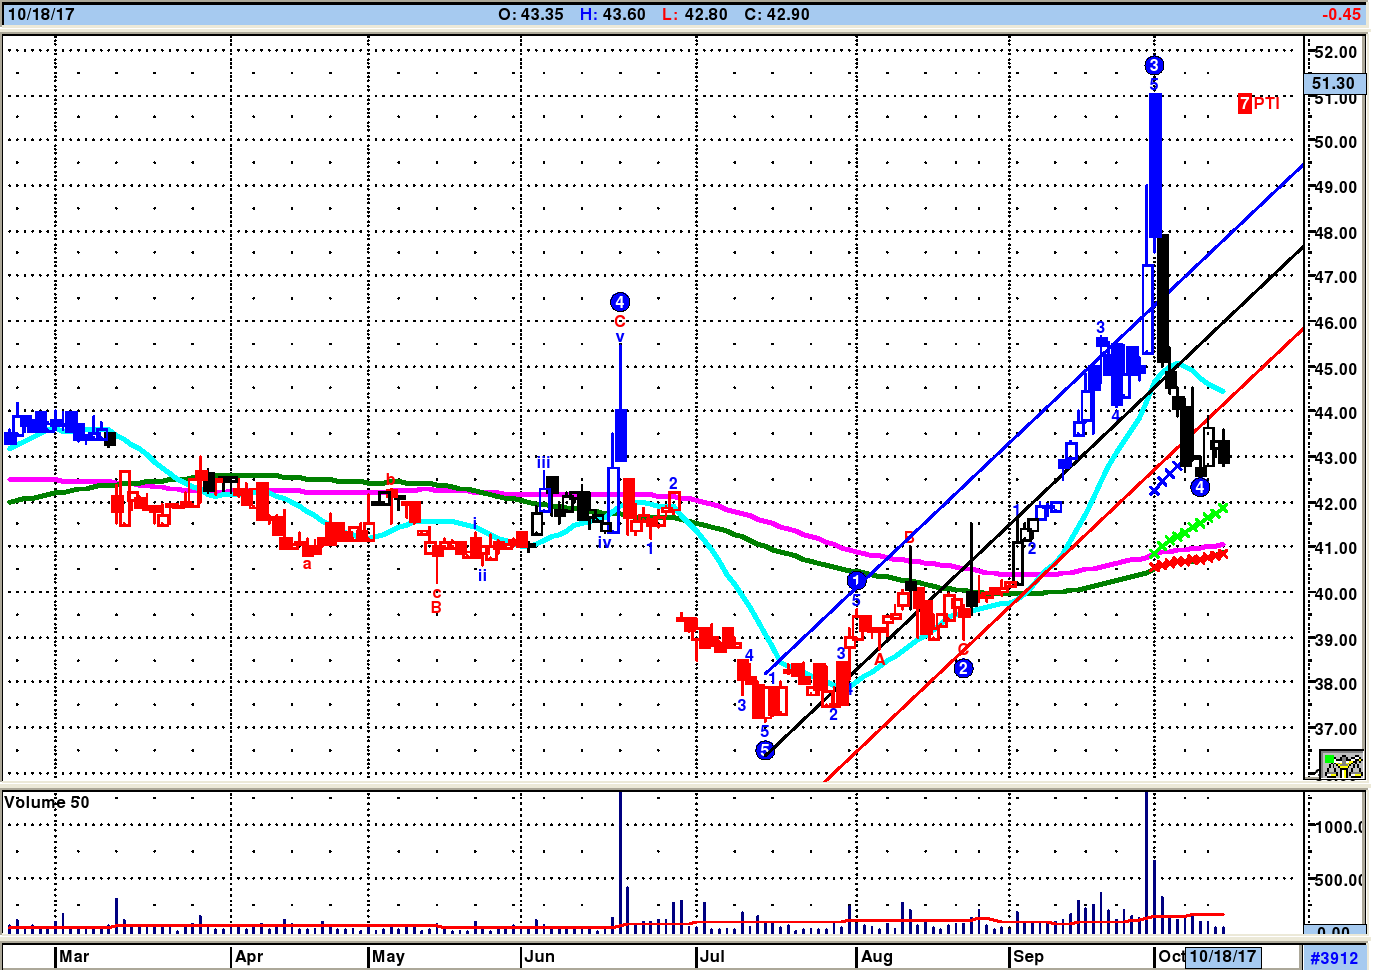Click the red wave B label below May low
Screen dimensions: 1400x970
[x=436, y=608]
